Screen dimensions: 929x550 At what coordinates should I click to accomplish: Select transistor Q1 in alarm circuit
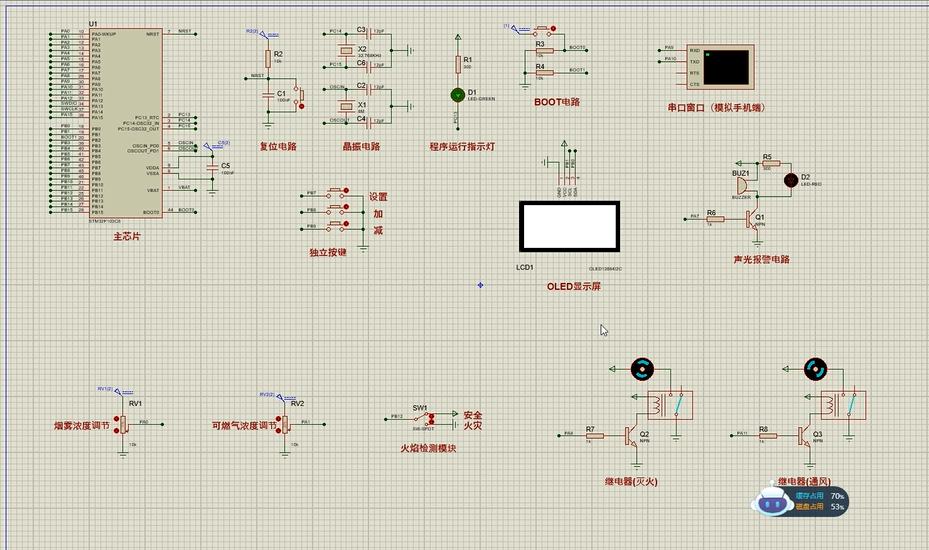(754, 220)
